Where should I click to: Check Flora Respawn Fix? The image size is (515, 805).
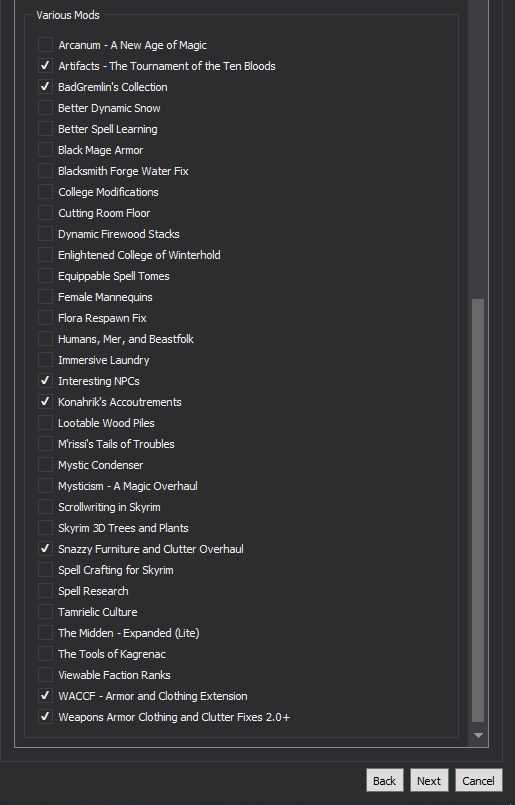[x=45, y=318]
